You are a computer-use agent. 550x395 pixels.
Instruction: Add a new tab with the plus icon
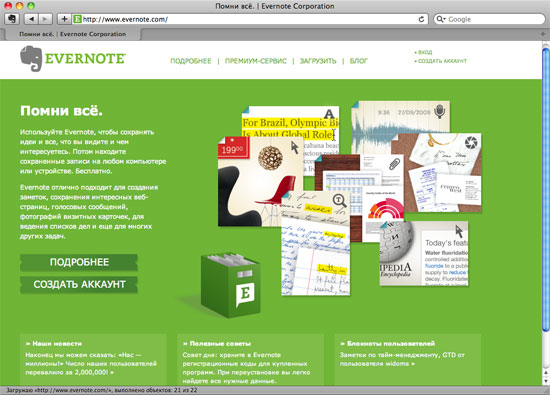pyautogui.click(x=543, y=34)
